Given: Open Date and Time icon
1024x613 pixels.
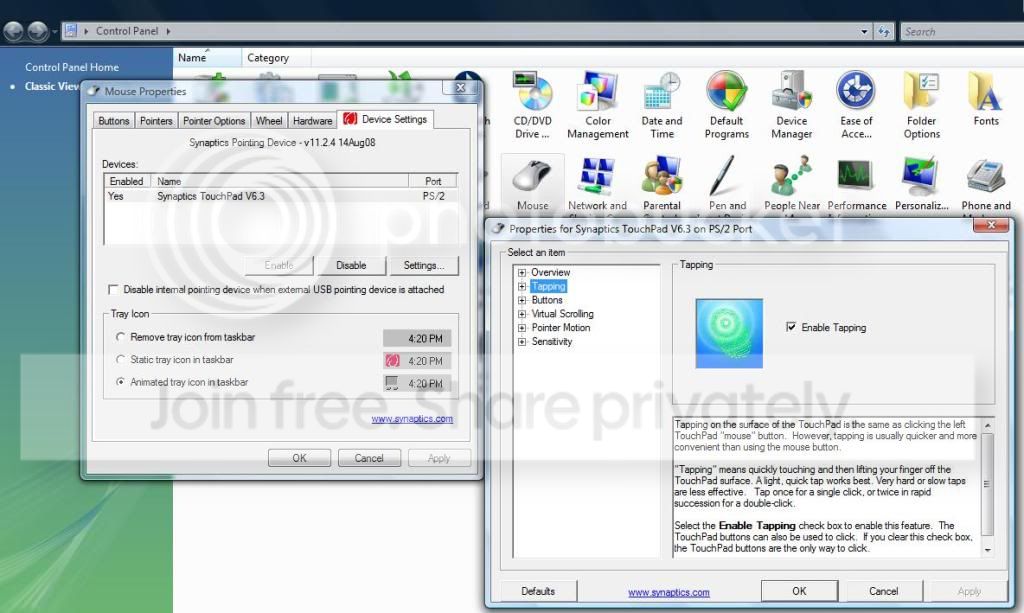Looking at the screenshot, I should point(662,106).
